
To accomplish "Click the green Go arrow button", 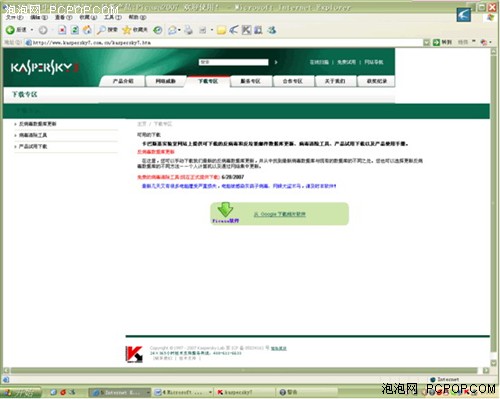I will (436, 42).
